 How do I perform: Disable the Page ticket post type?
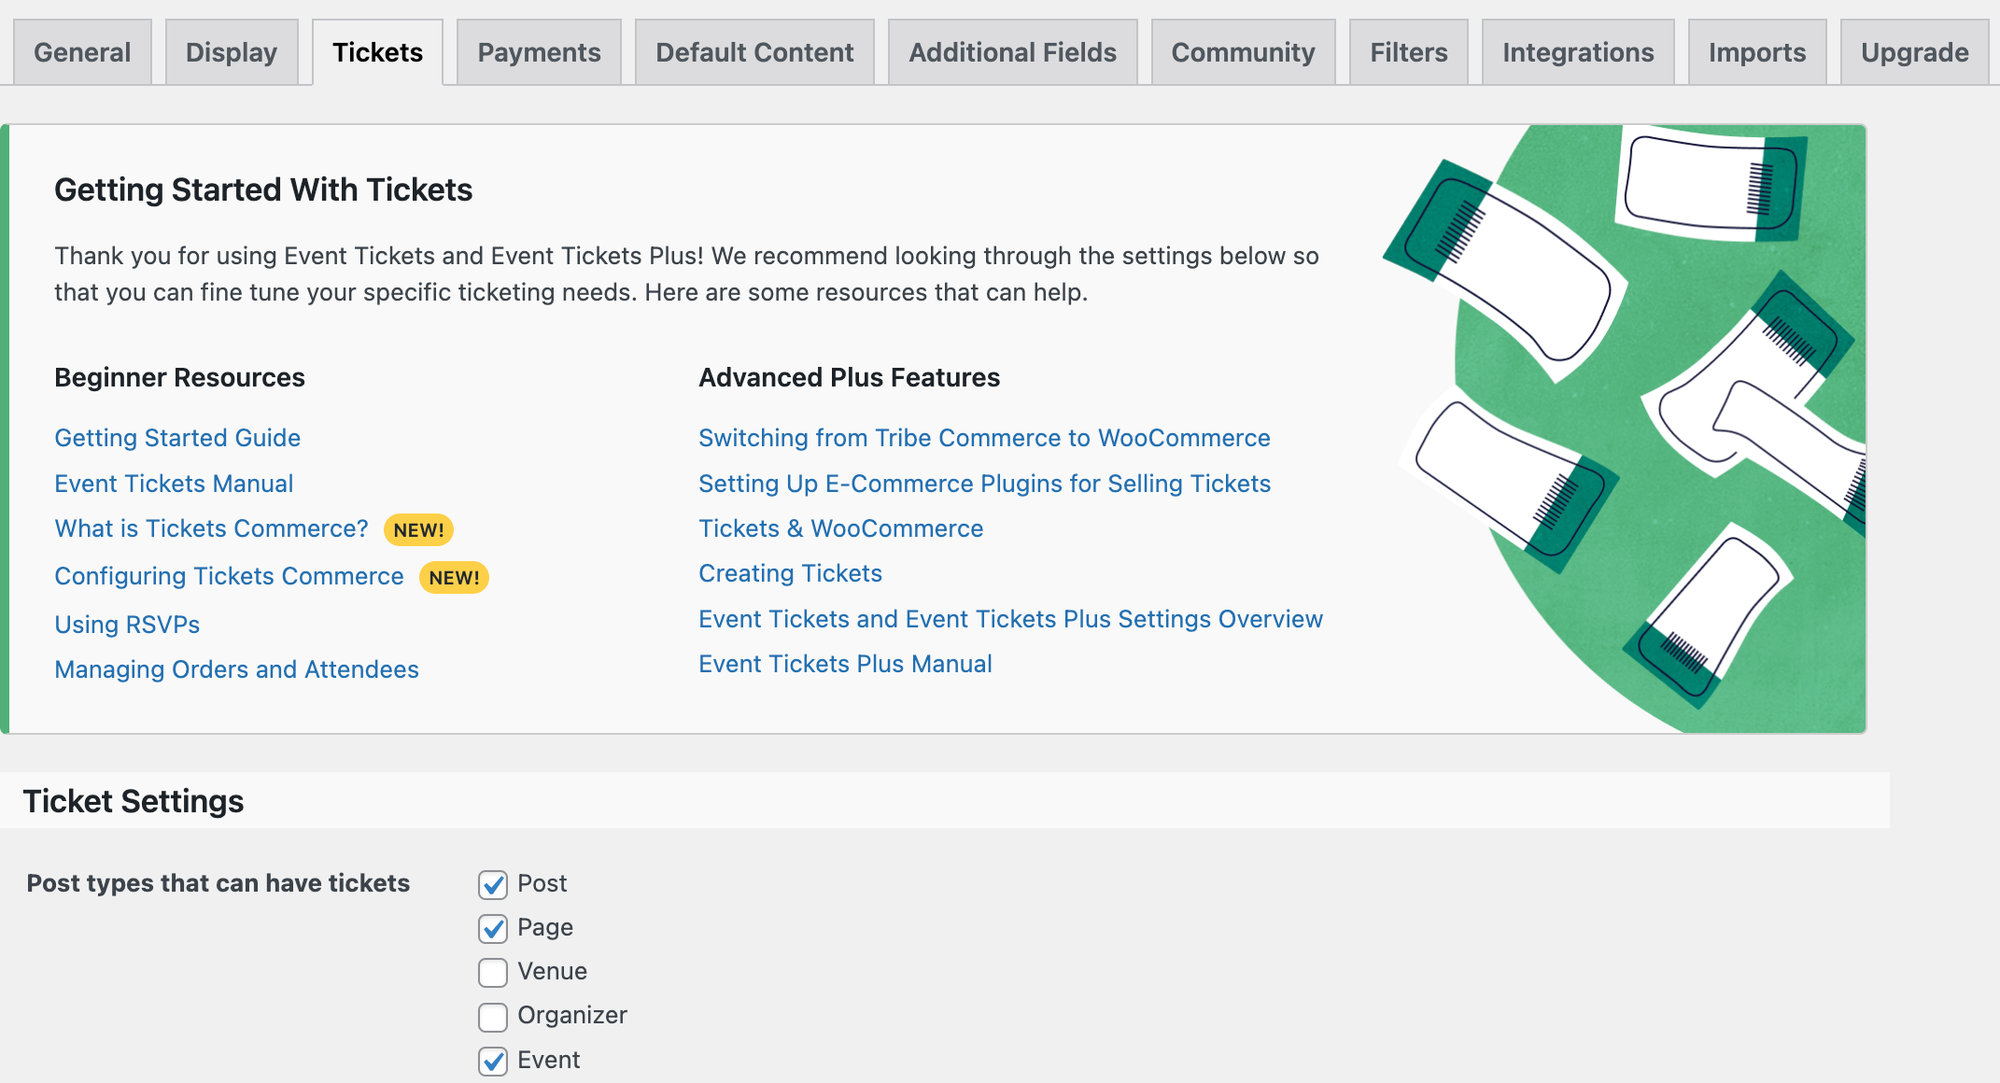click(x=492, y=927)
